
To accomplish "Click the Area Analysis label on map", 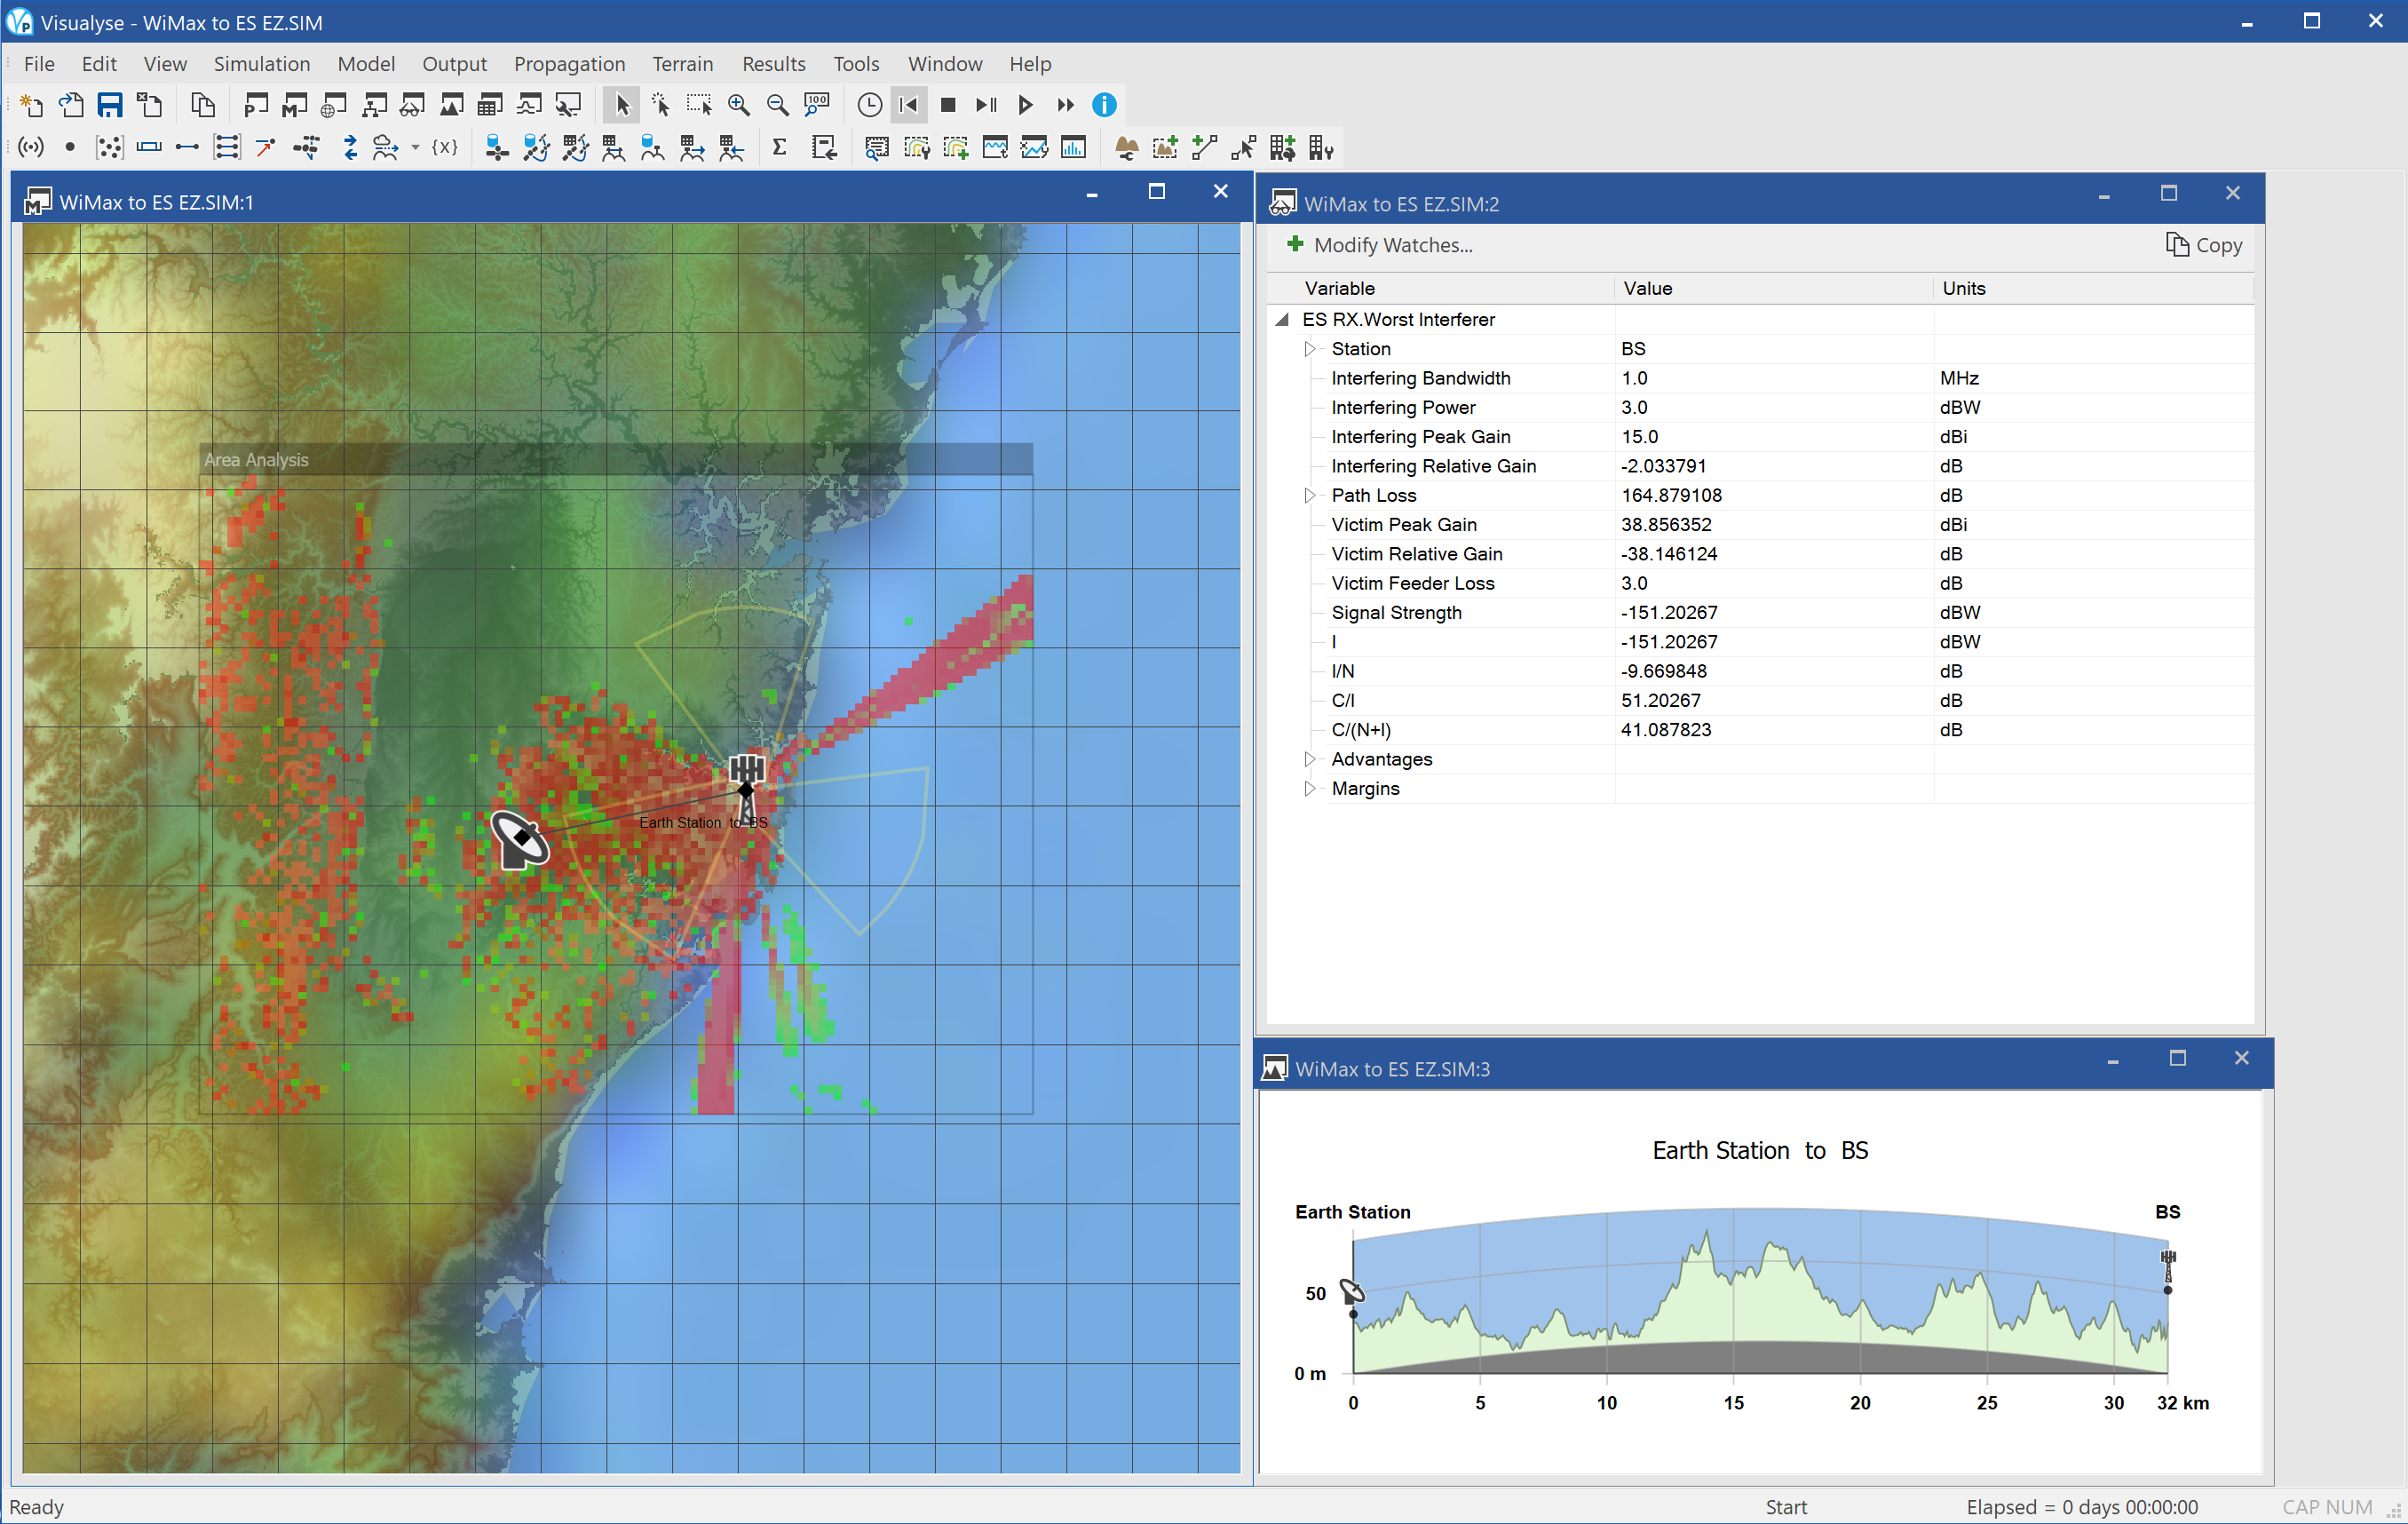I will (255, 458).
